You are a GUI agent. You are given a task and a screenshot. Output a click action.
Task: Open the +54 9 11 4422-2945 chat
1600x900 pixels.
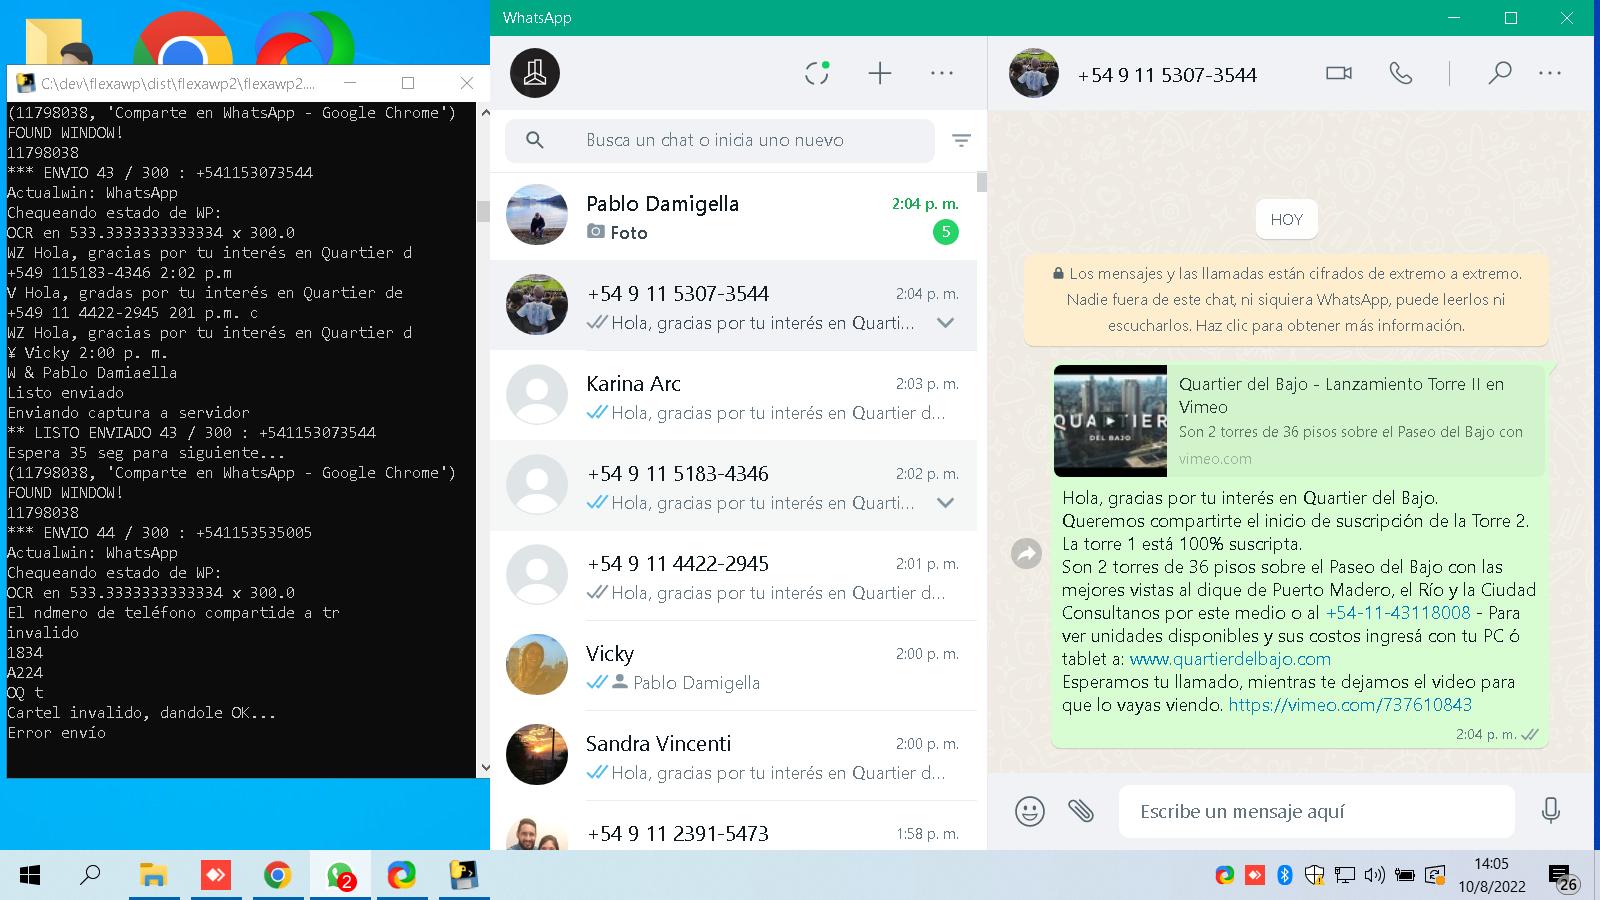[733, 576]
